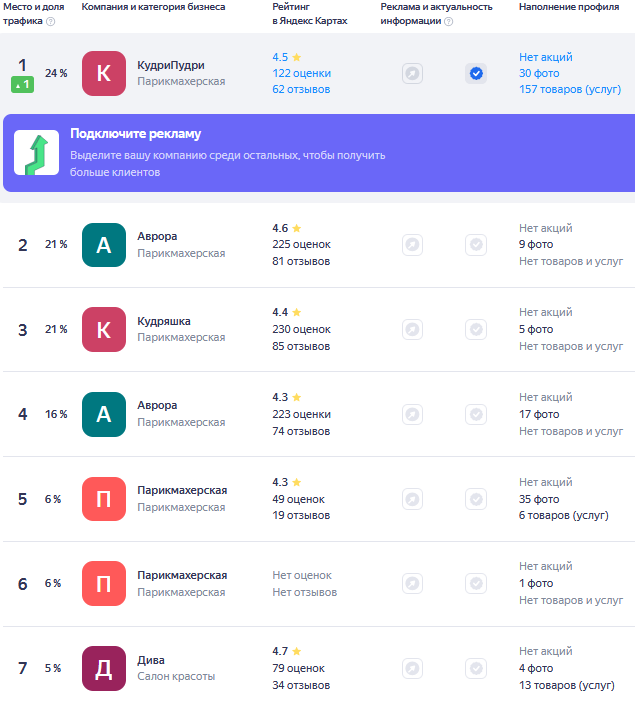This screenshot has height=705, width=635.
Task: Click 'Наполнение профиля' column header
Action: [569, 7]
